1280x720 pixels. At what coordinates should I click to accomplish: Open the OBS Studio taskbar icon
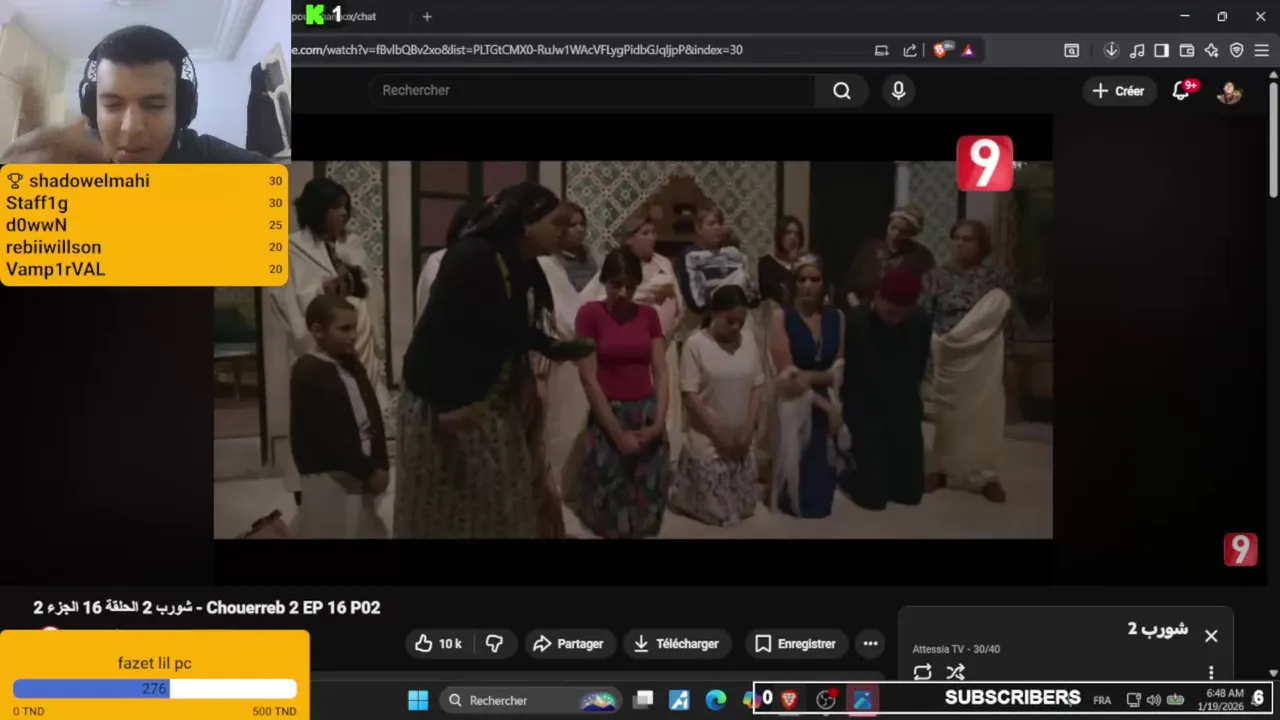pos(826,700)
